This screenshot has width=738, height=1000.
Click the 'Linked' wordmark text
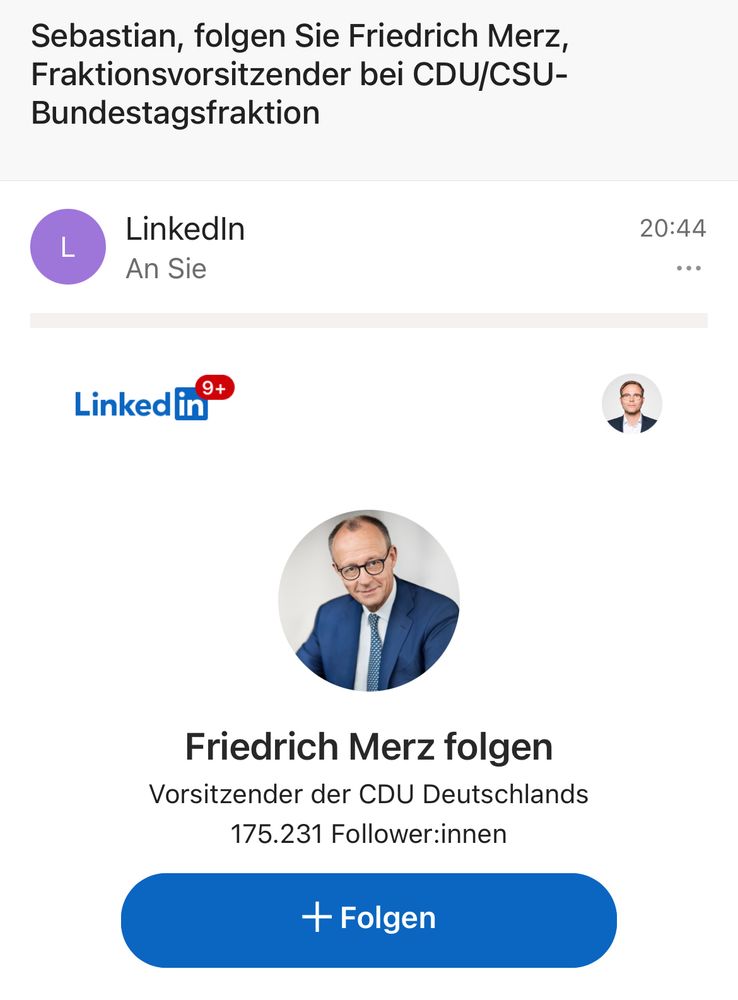(123, 404)
